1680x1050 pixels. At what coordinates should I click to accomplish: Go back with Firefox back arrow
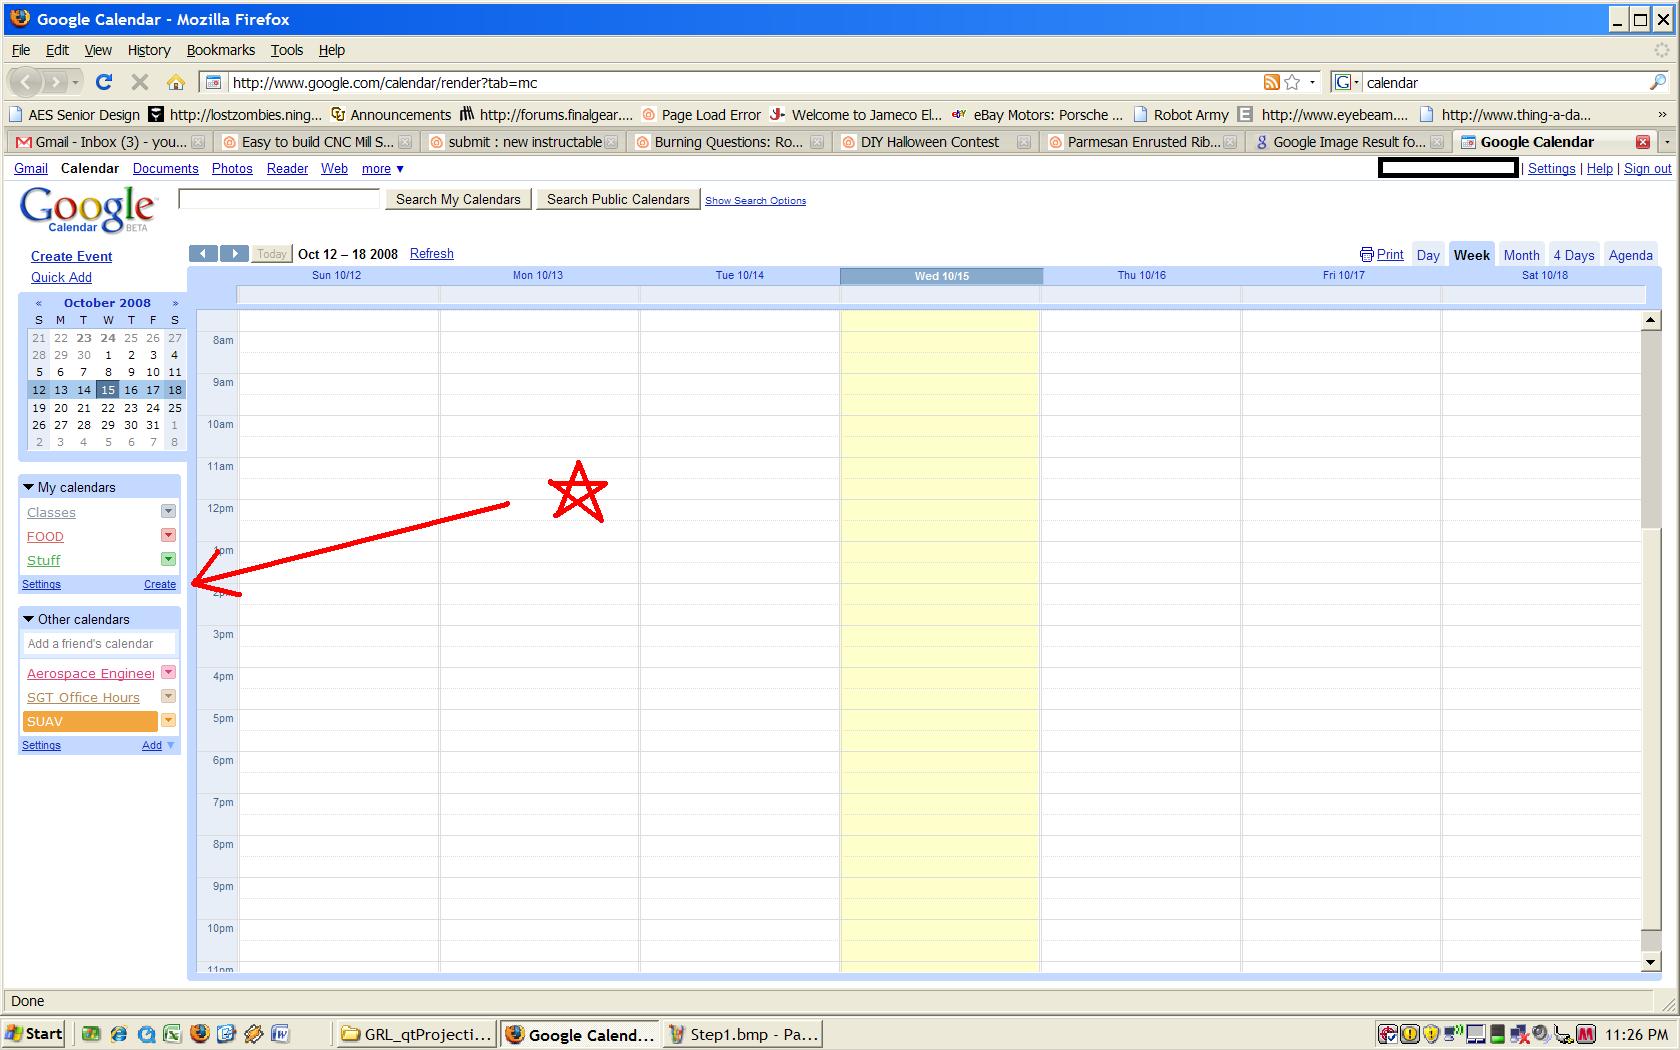[27, 82]
